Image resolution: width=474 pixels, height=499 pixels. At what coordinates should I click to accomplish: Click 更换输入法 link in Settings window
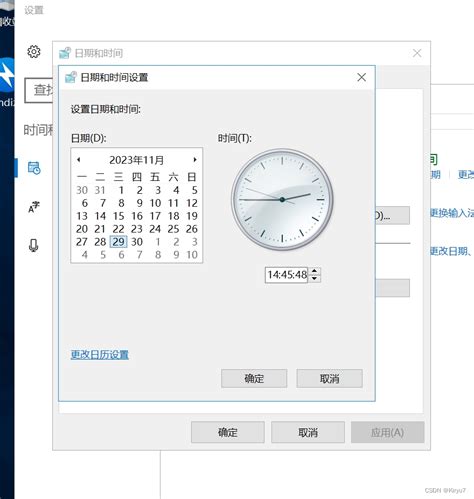pyautogui.click(x=452, y=213)
